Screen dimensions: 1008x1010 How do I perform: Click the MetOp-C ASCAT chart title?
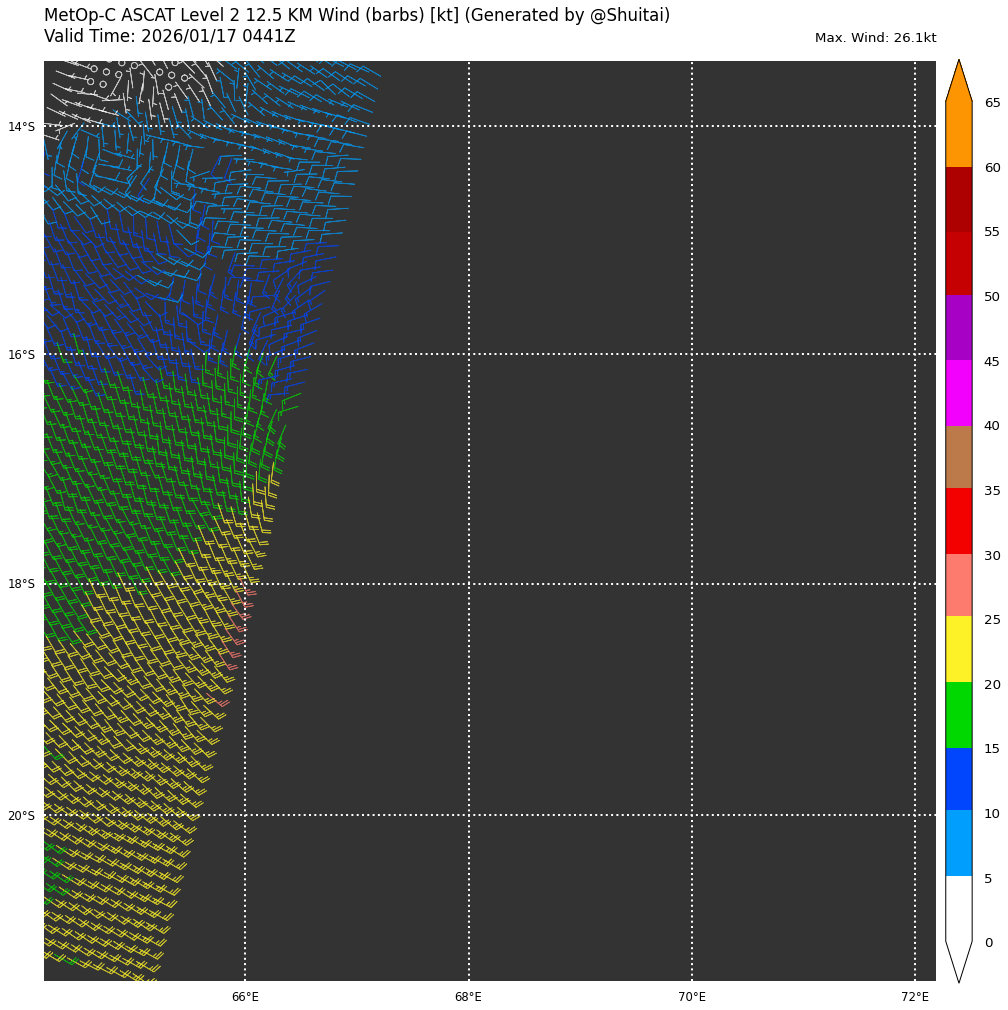click(x=357, y=16)
